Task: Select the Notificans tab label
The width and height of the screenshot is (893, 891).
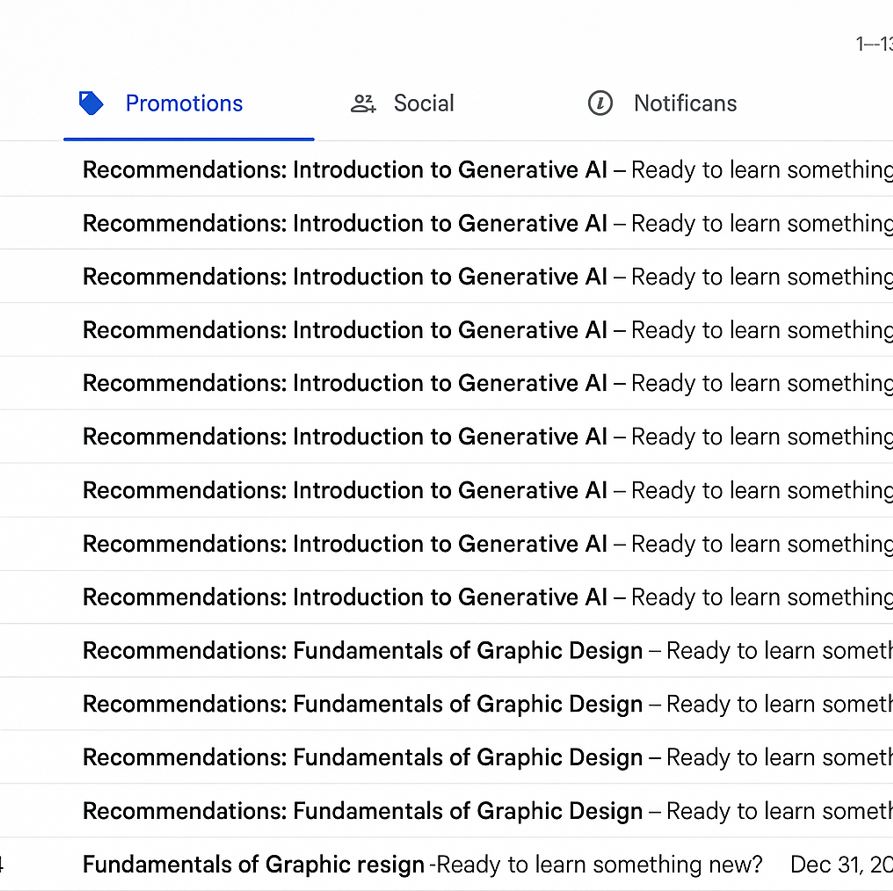Action: (x=685, y=103)
